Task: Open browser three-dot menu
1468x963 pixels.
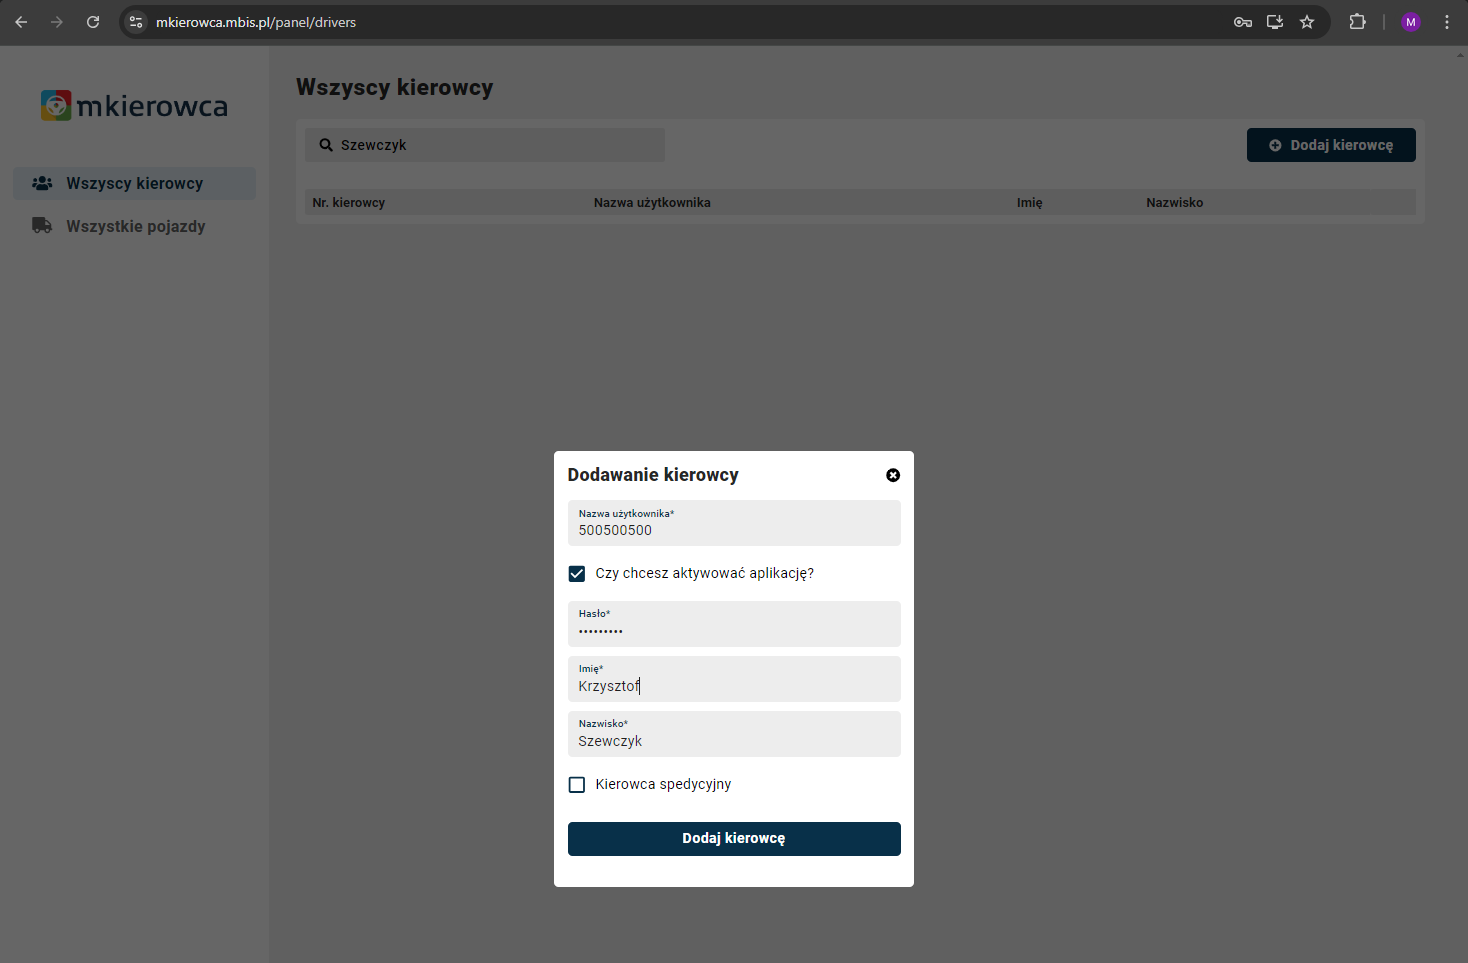Action: 1447,22
